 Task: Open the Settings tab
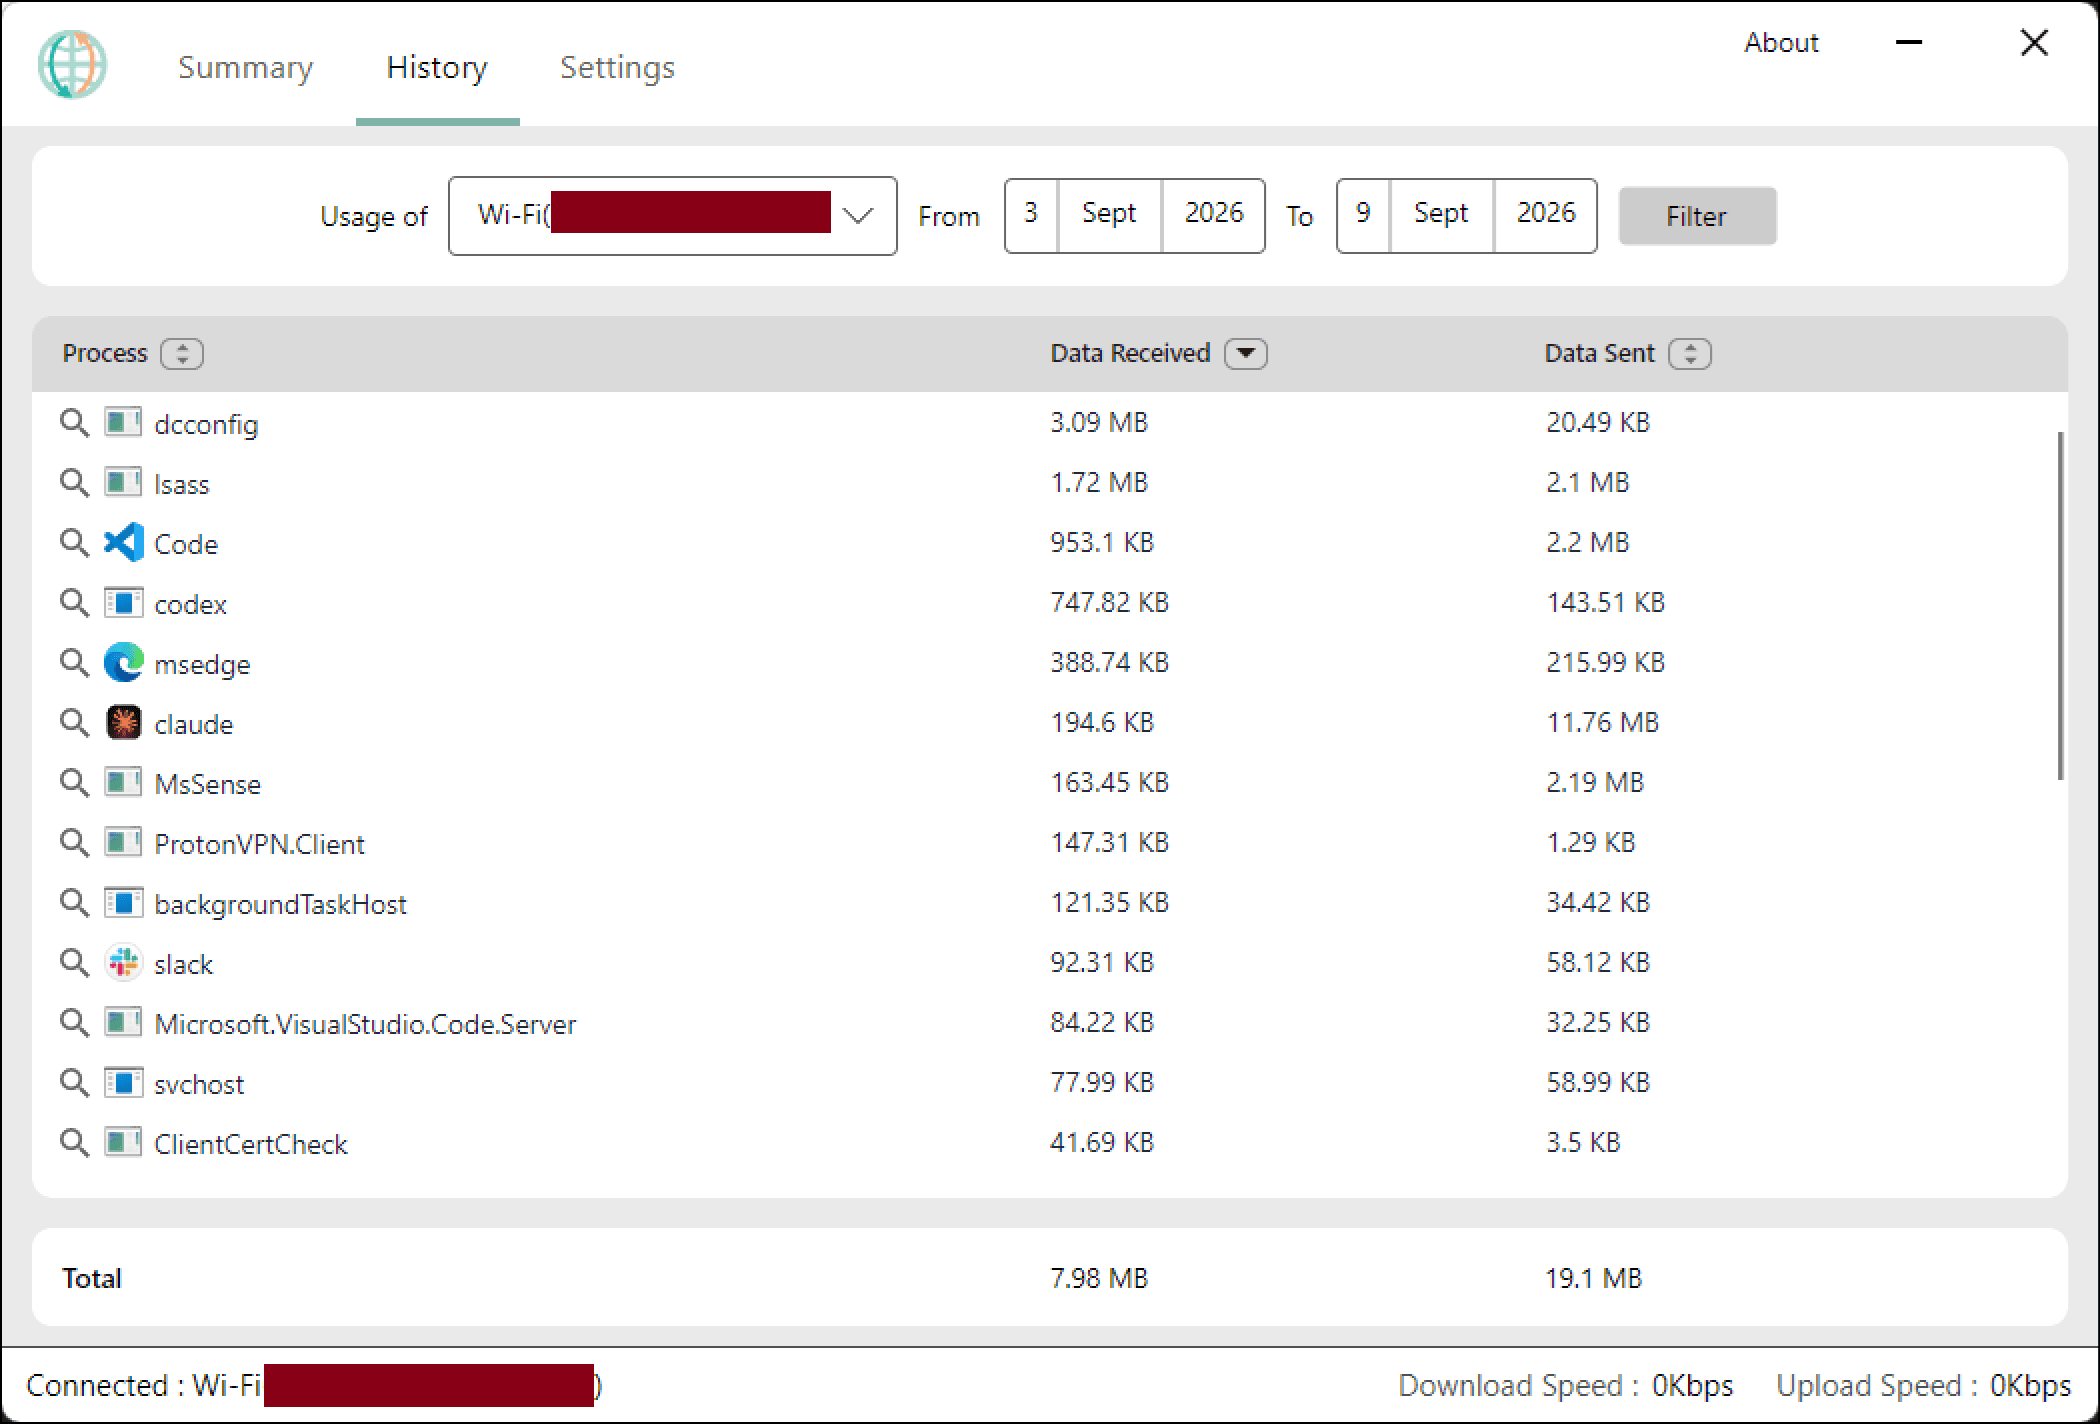tap(617, 67)
